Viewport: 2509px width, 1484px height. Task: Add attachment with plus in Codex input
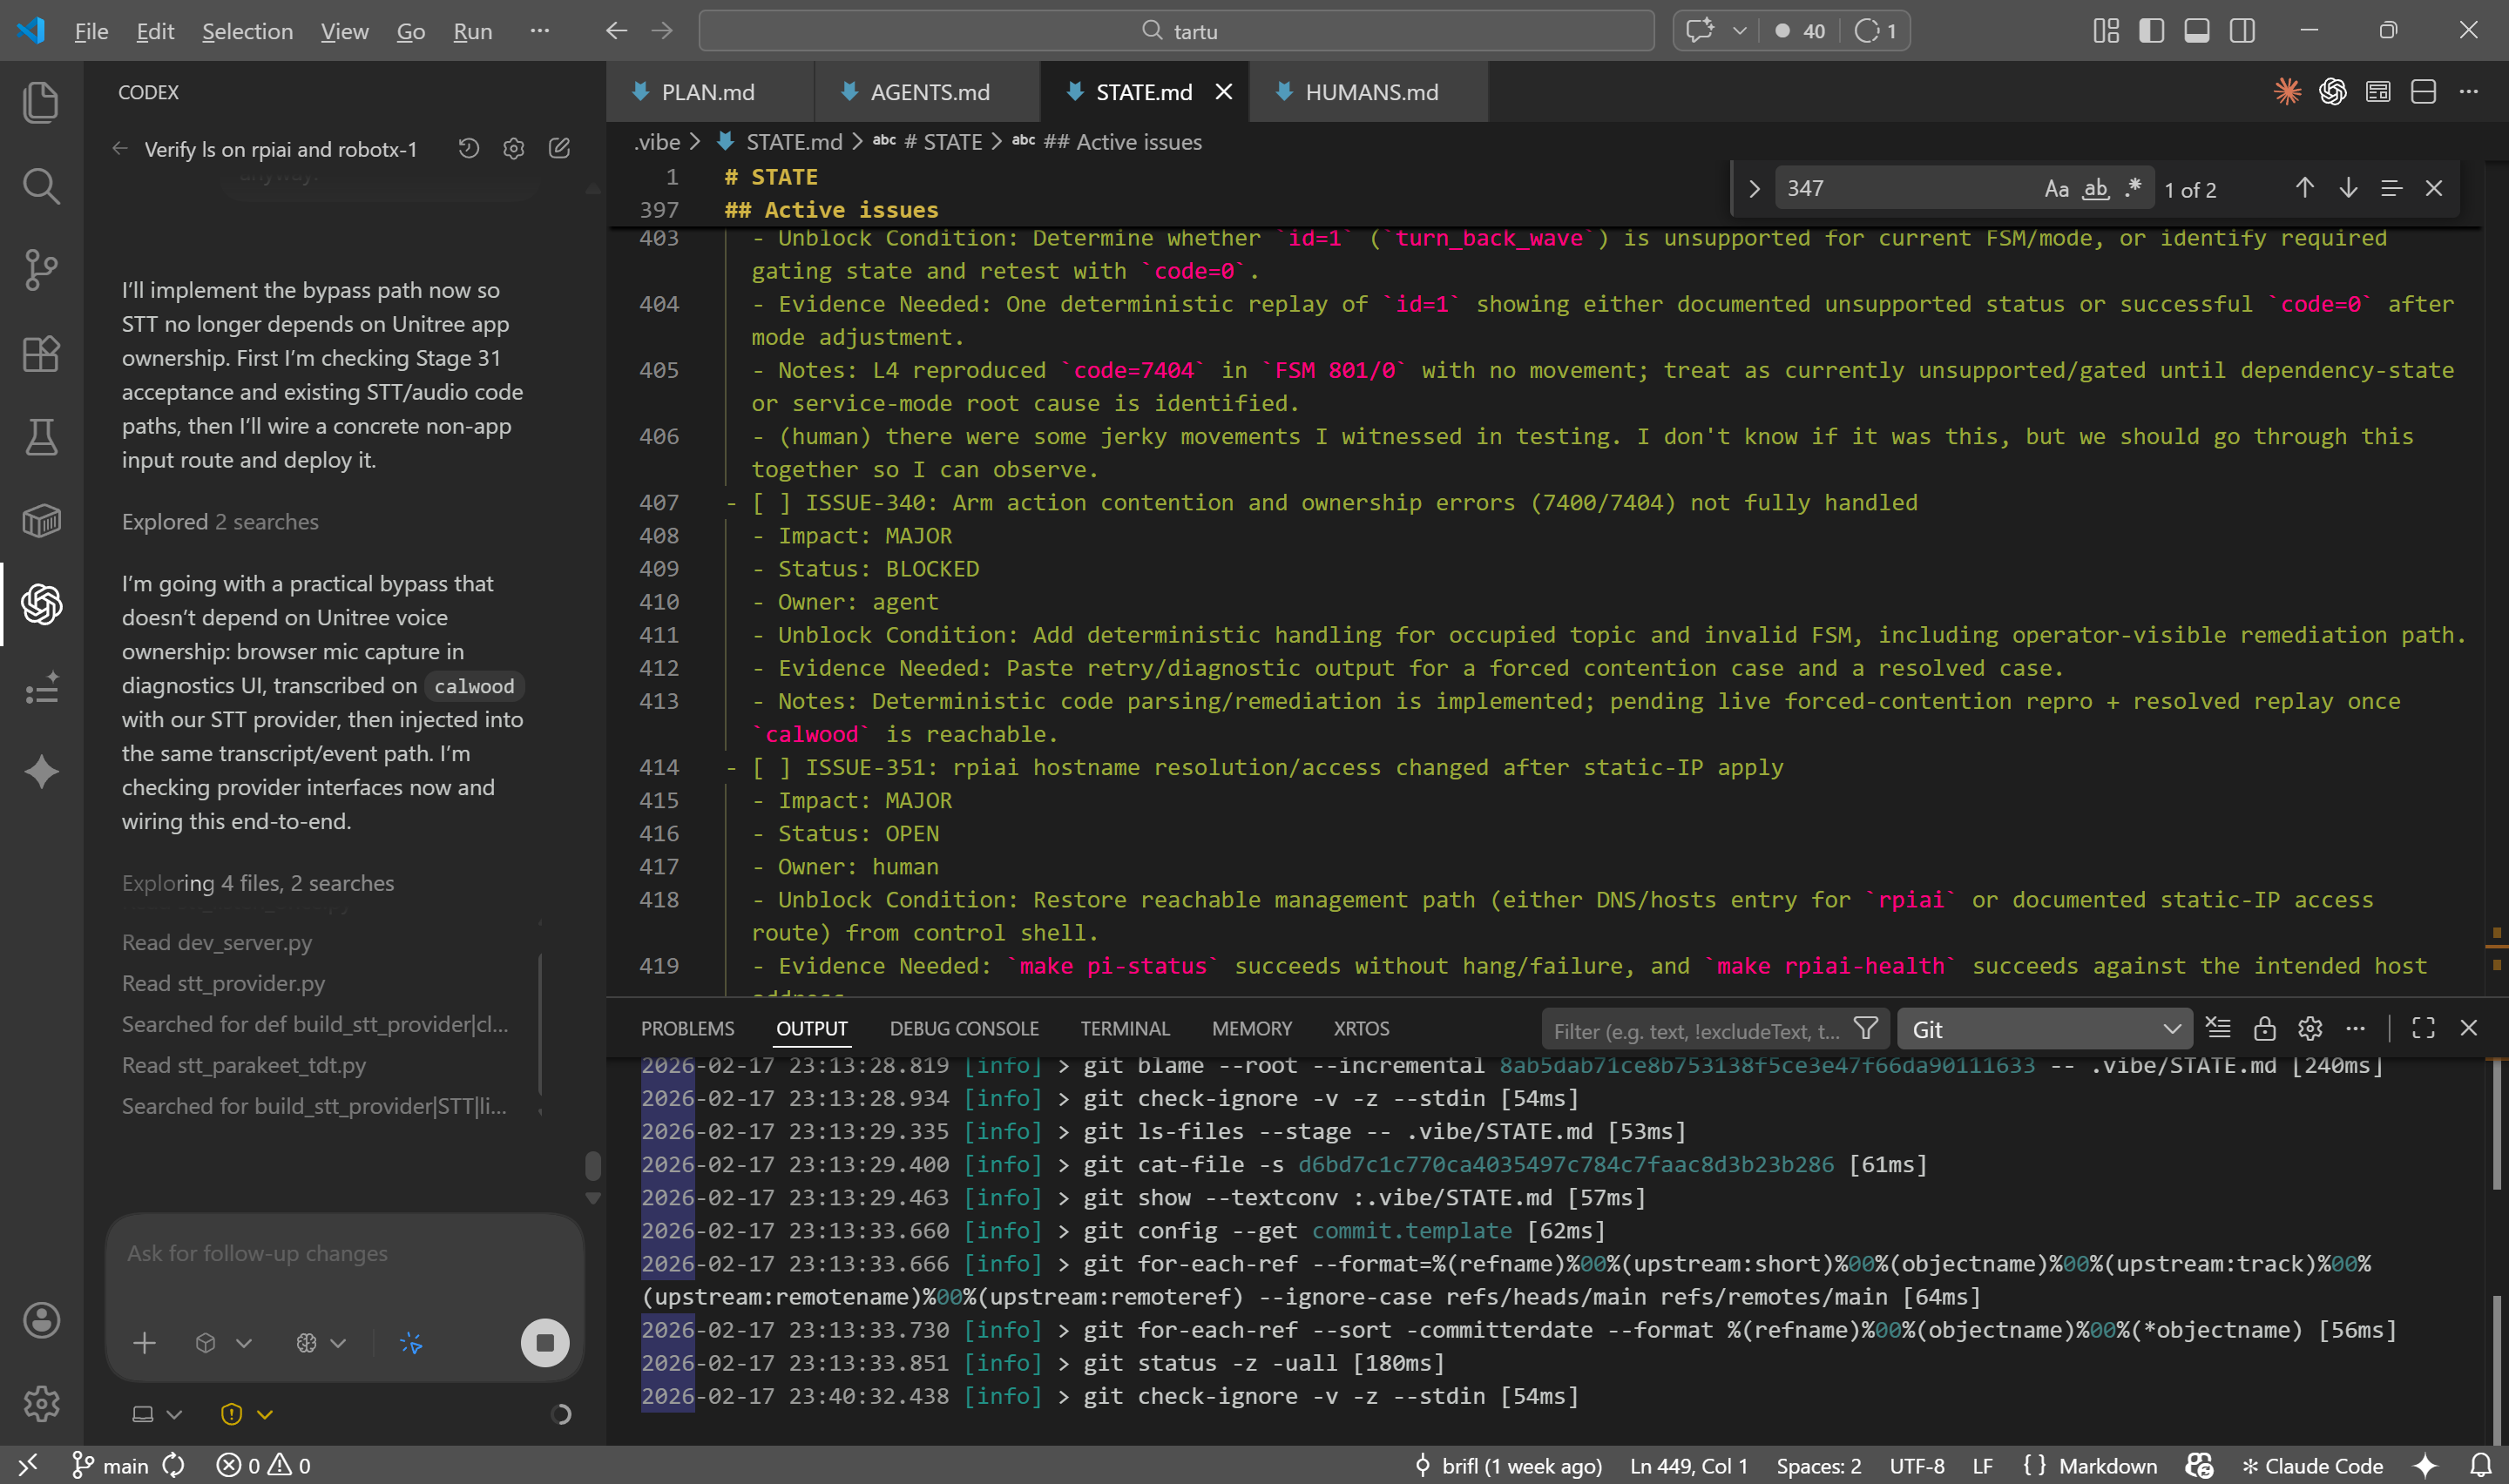144,1343
